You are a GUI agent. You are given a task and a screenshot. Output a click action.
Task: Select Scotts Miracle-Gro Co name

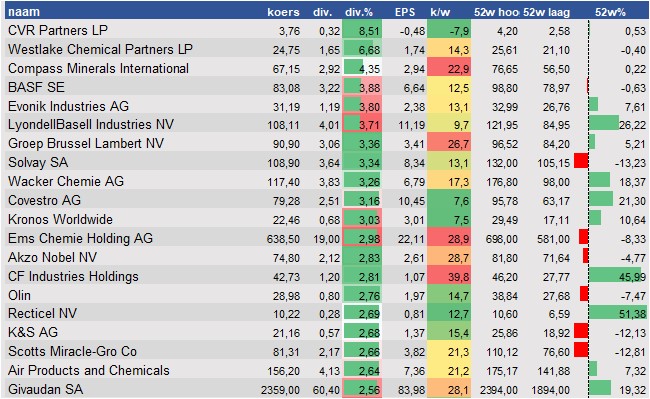73,351
